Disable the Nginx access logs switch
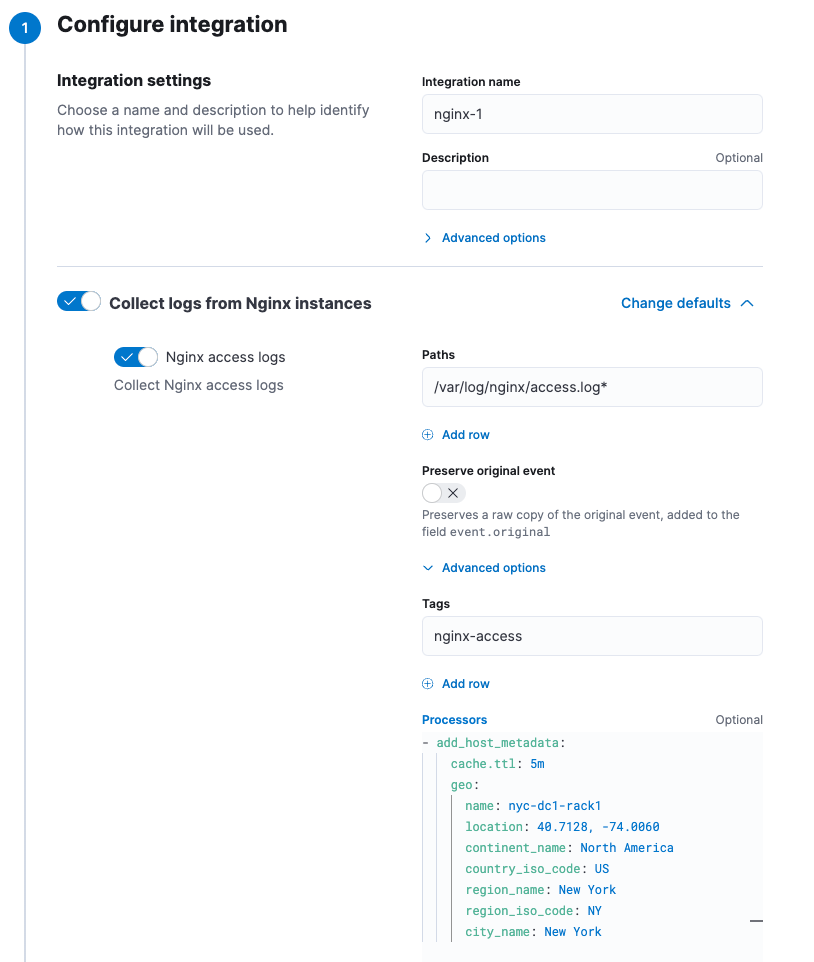814x962 pixels. pos(136,357)
